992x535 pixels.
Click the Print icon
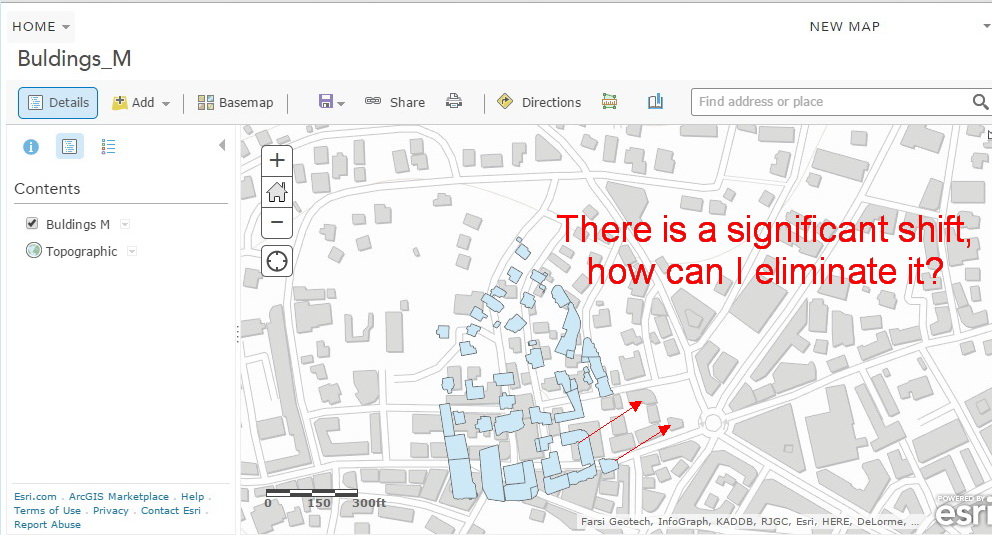(x=454, y=101)
